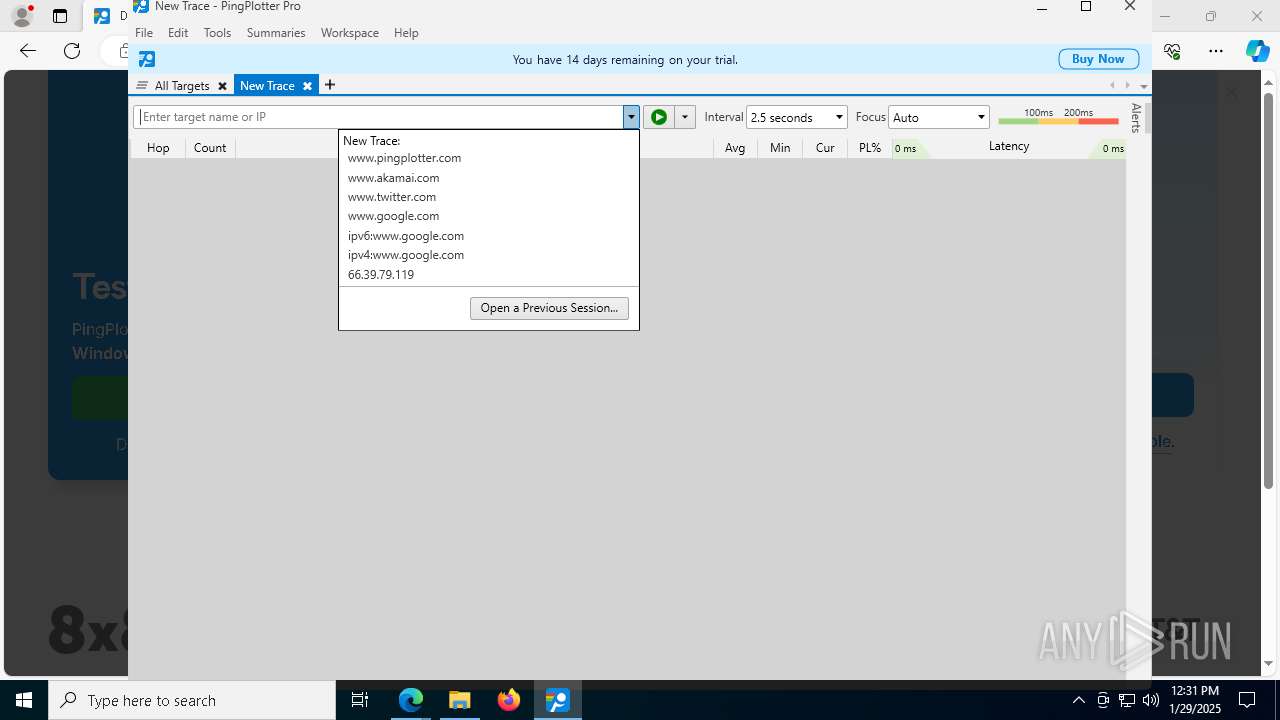Screen dimensions: 1280x720
Task: Open Task View on the taskbar
Action: pos(360,700)
